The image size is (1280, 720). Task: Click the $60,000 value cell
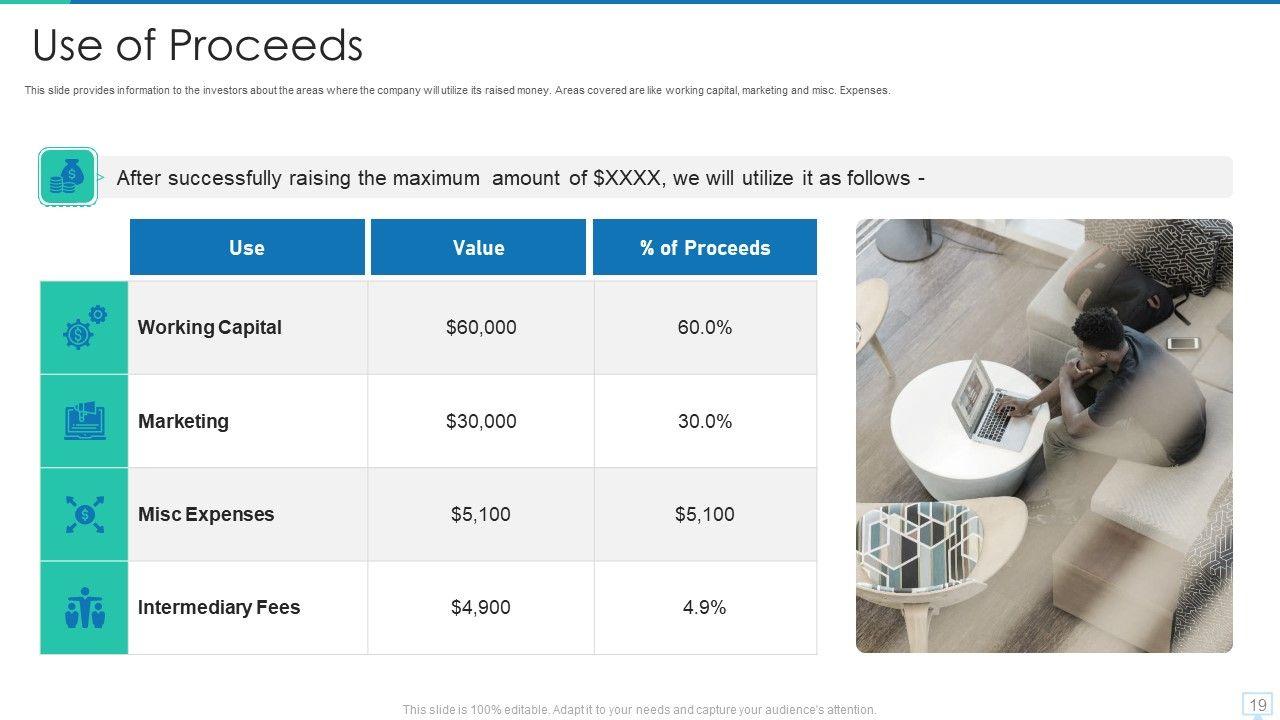pyautogui.click(x=481, y=328)
